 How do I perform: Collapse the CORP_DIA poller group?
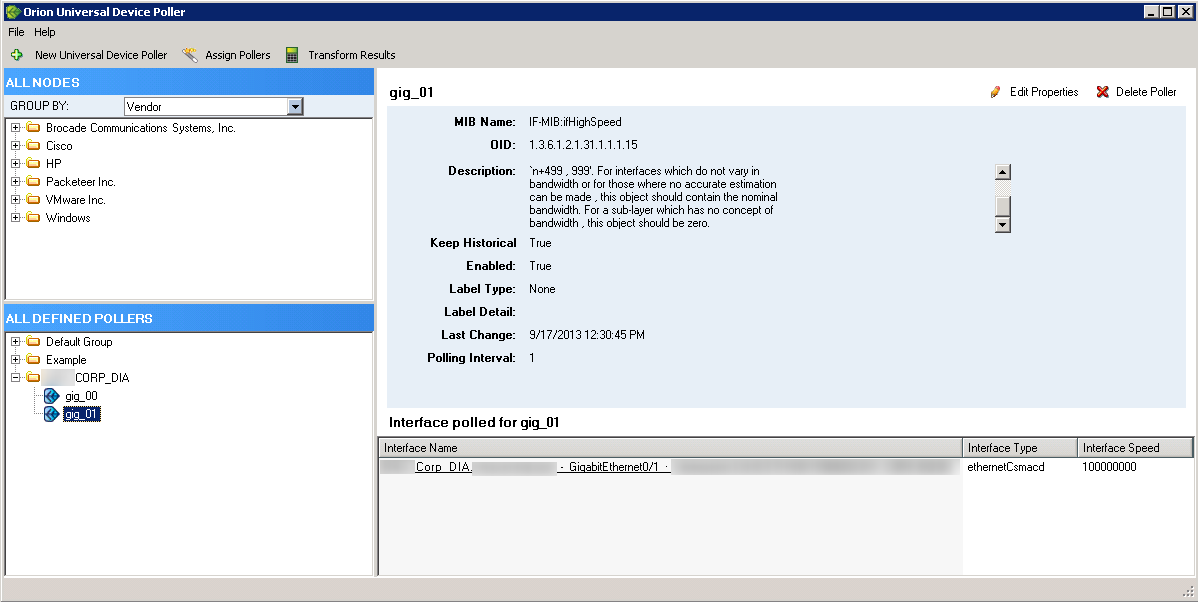coord(15,377)
